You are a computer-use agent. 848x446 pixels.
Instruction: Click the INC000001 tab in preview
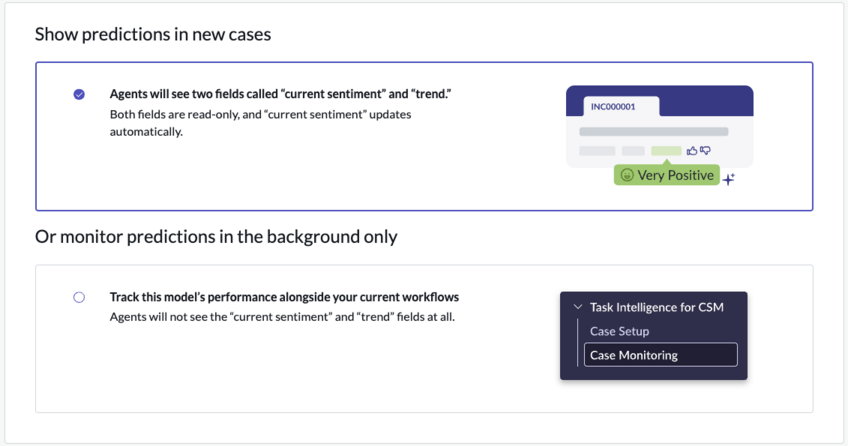621,106
